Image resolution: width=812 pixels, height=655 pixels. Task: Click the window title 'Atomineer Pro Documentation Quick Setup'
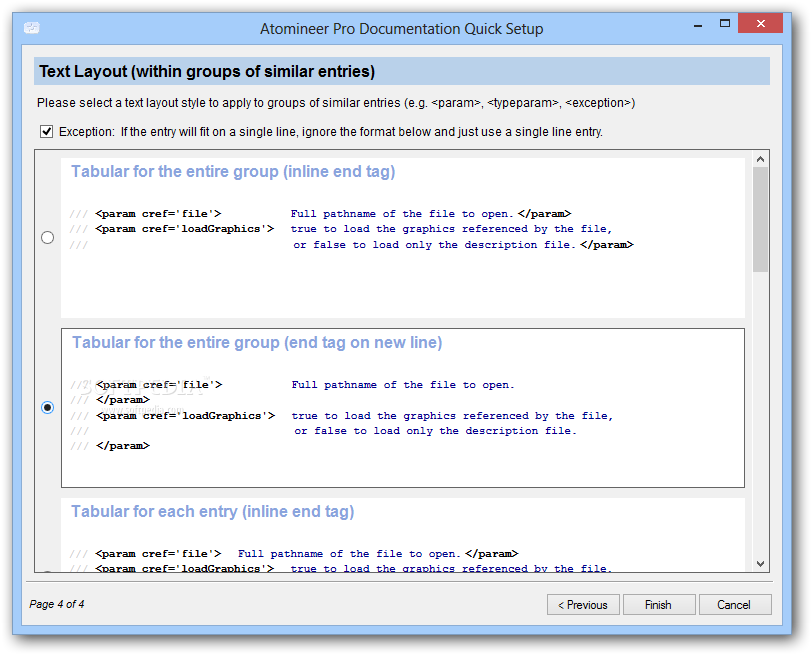tap(401, 28)
